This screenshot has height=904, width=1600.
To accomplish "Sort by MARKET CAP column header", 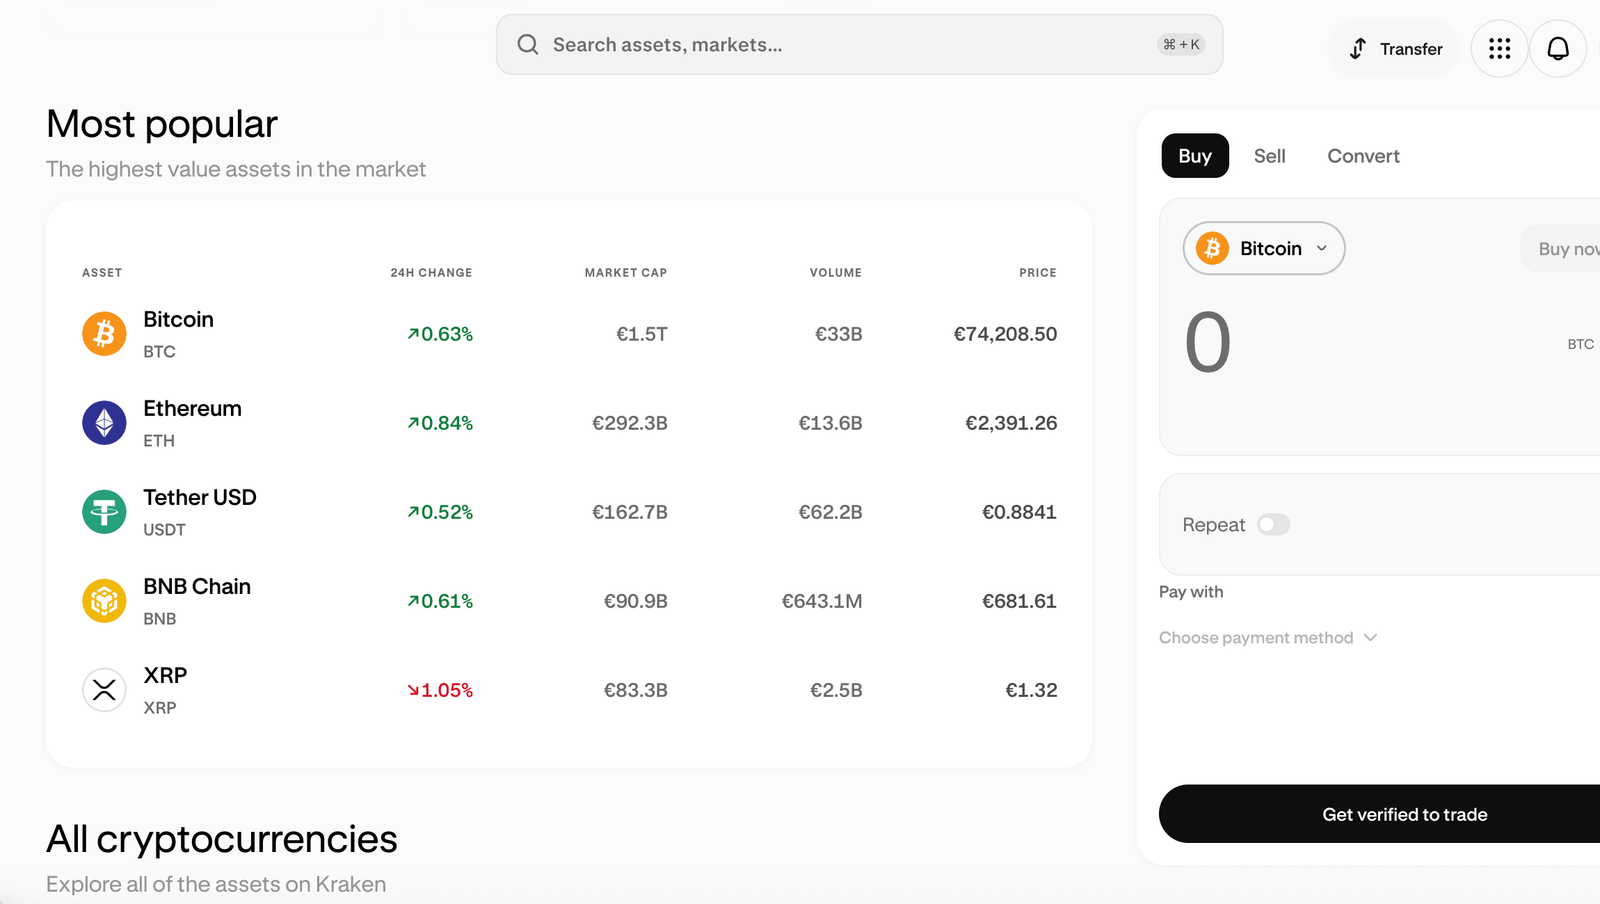I will [626, 272].
